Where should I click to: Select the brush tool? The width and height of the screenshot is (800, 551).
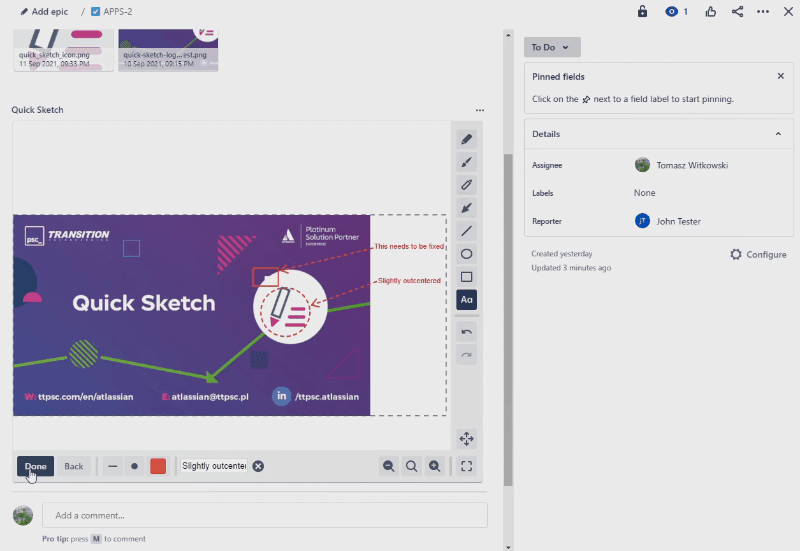(466, 162)
